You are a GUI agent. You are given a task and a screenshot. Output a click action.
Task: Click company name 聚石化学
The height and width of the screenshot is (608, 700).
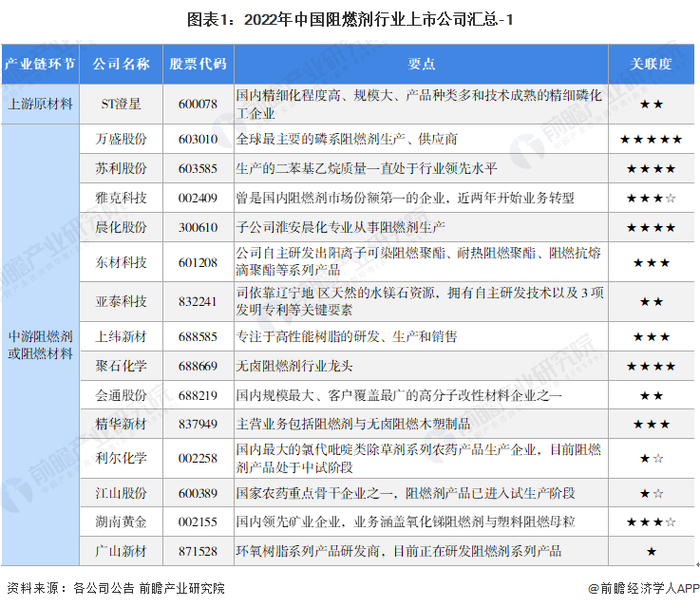(121, 366)
